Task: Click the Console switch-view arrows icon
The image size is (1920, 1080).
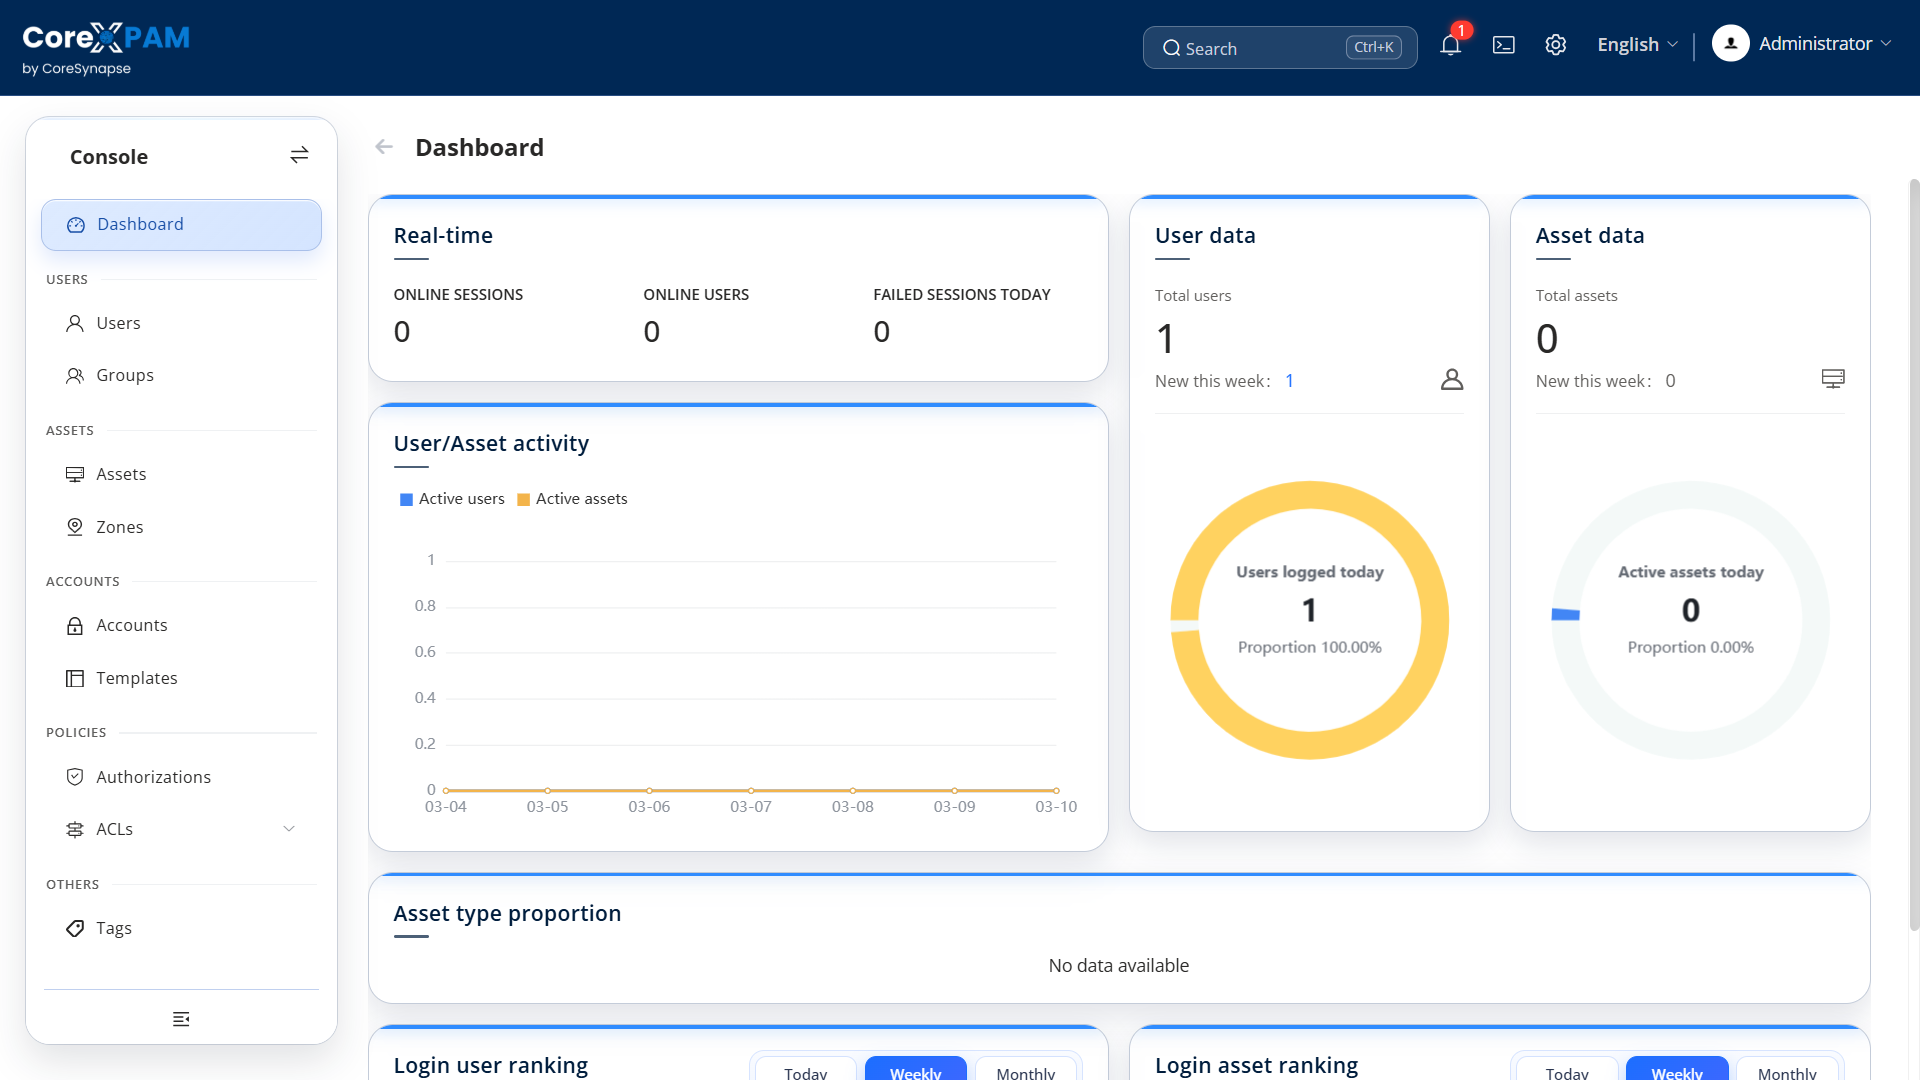Action: click(x=299, y=155)
